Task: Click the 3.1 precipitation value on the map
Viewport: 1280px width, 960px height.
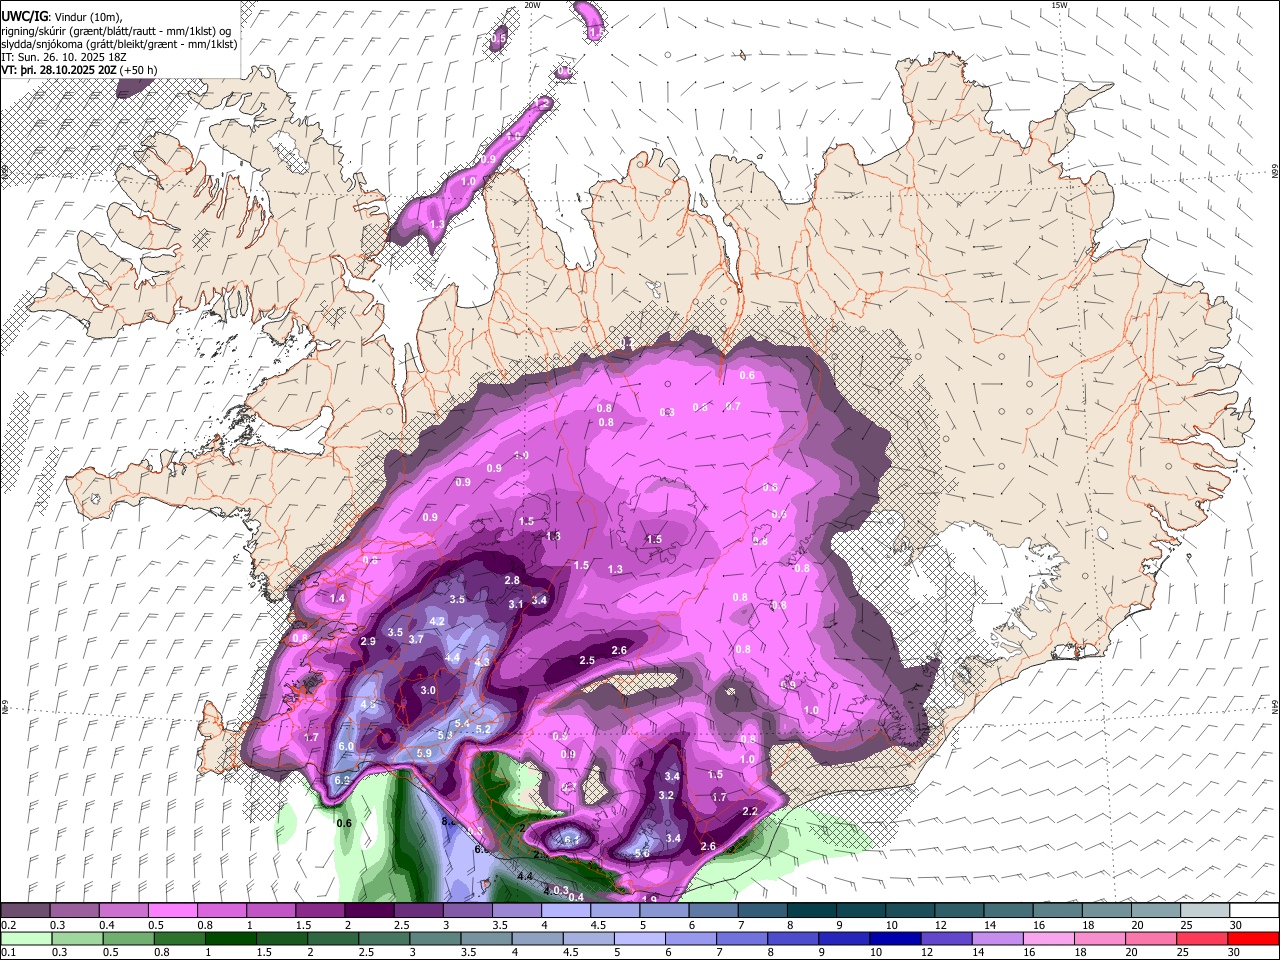Action: click(516, 604)
